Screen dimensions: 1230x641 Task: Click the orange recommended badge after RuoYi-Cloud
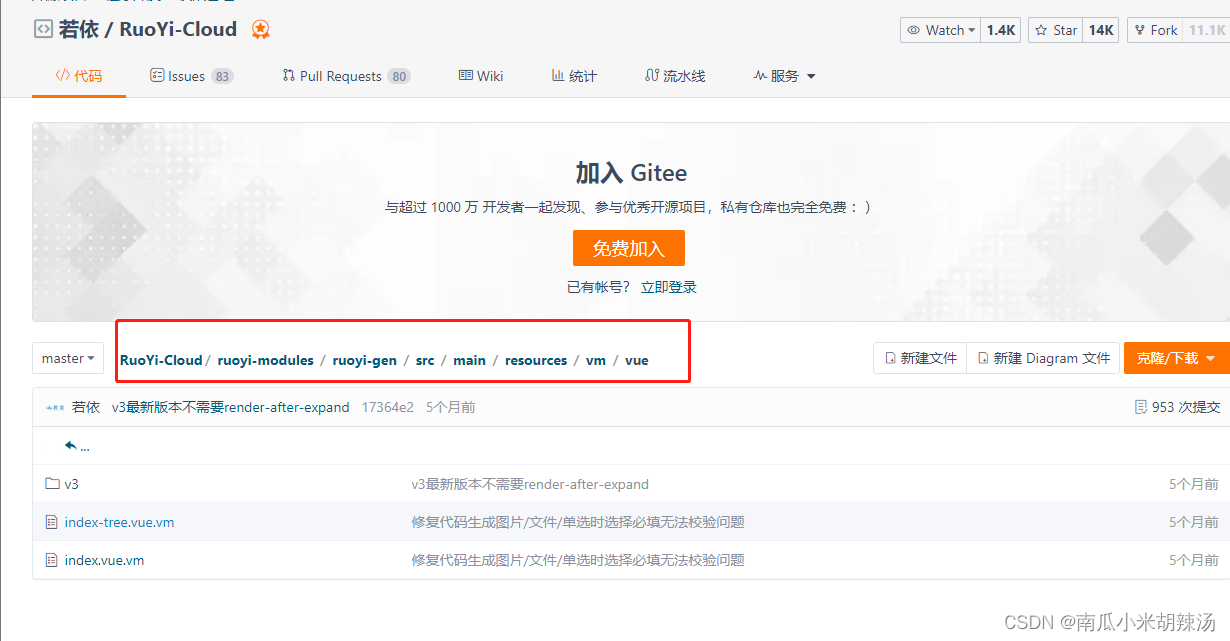[x=260, y=30]
